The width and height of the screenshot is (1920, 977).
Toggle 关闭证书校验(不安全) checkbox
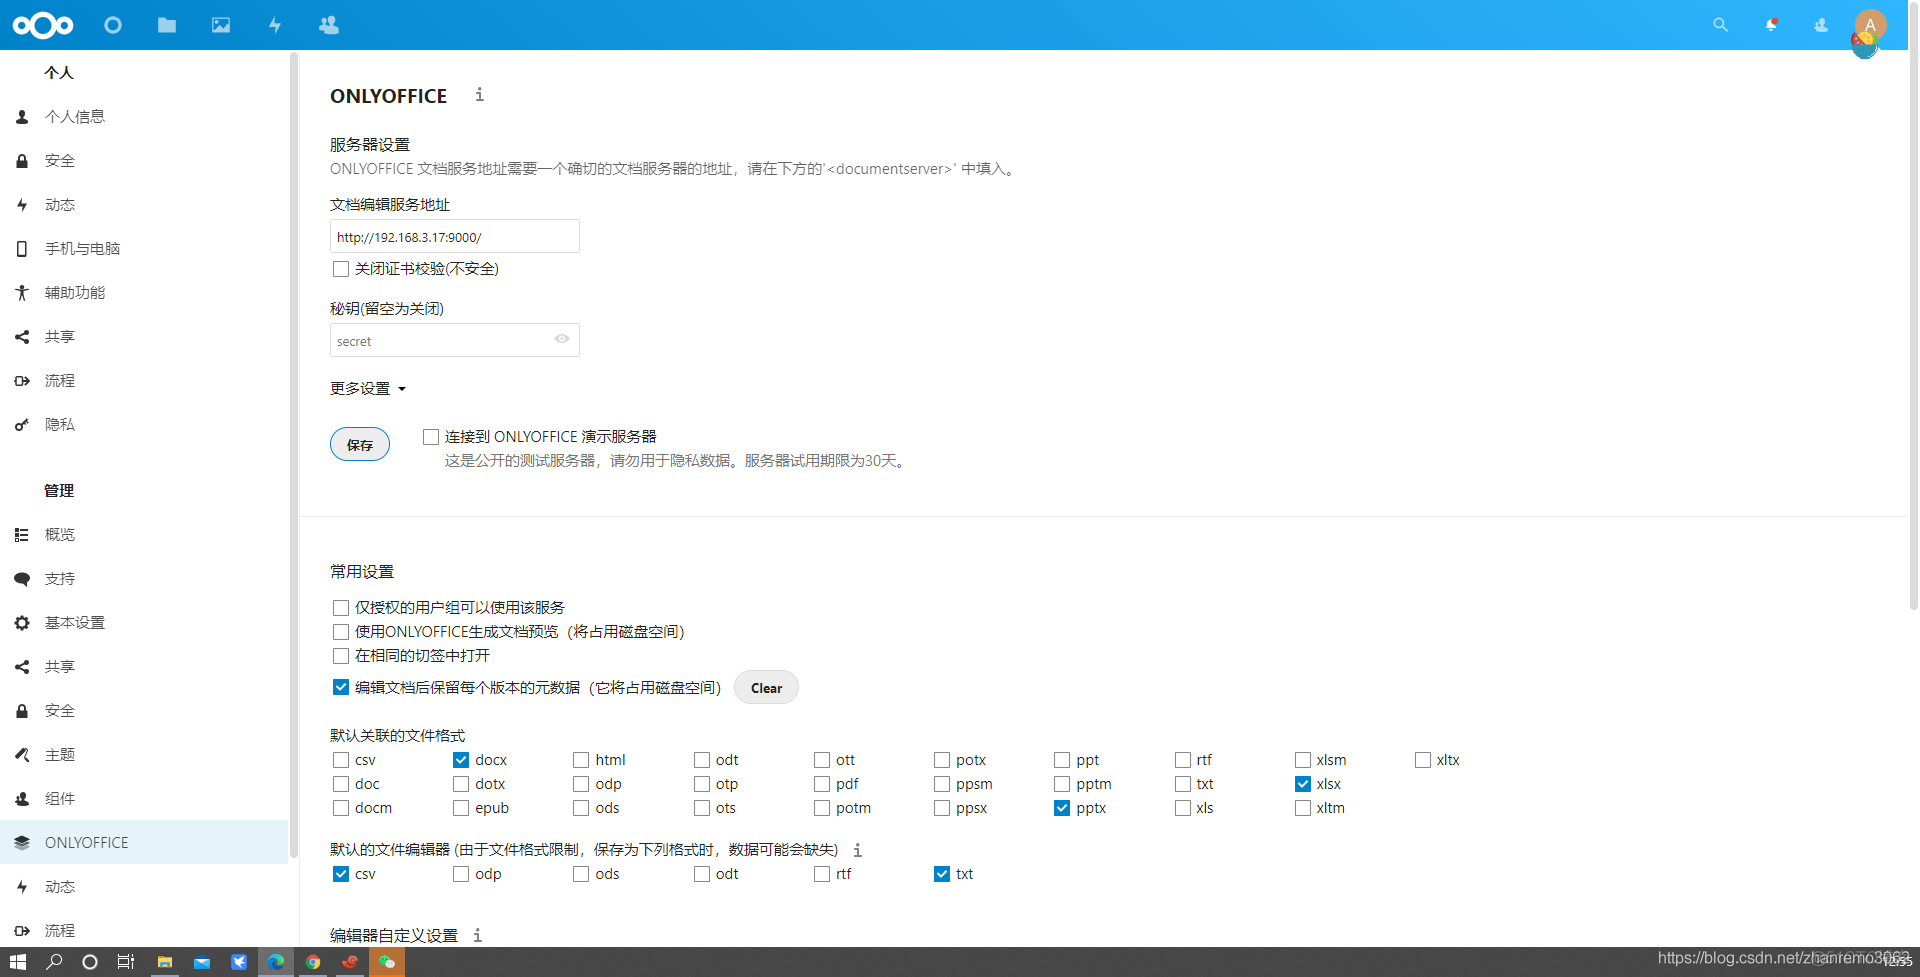341,269
